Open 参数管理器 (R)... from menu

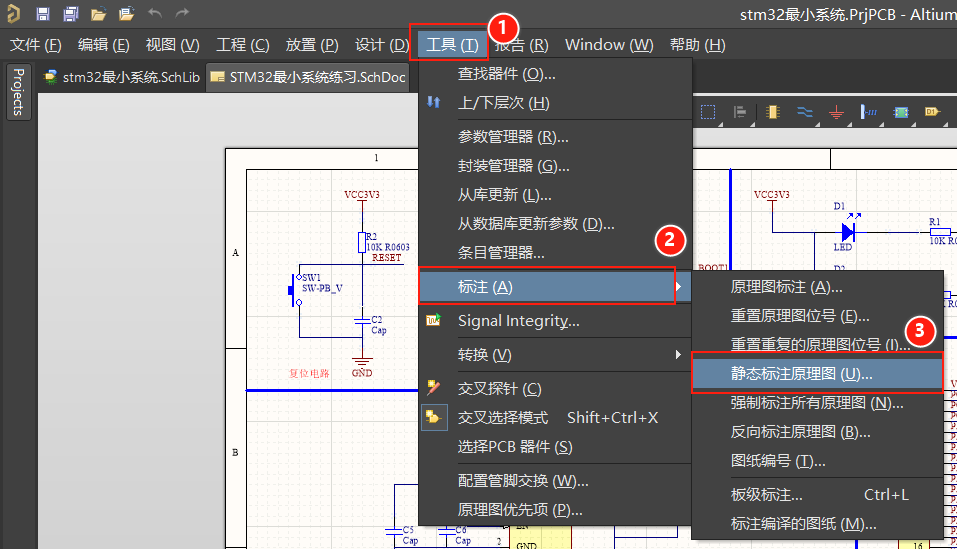[x=555, y=137]
